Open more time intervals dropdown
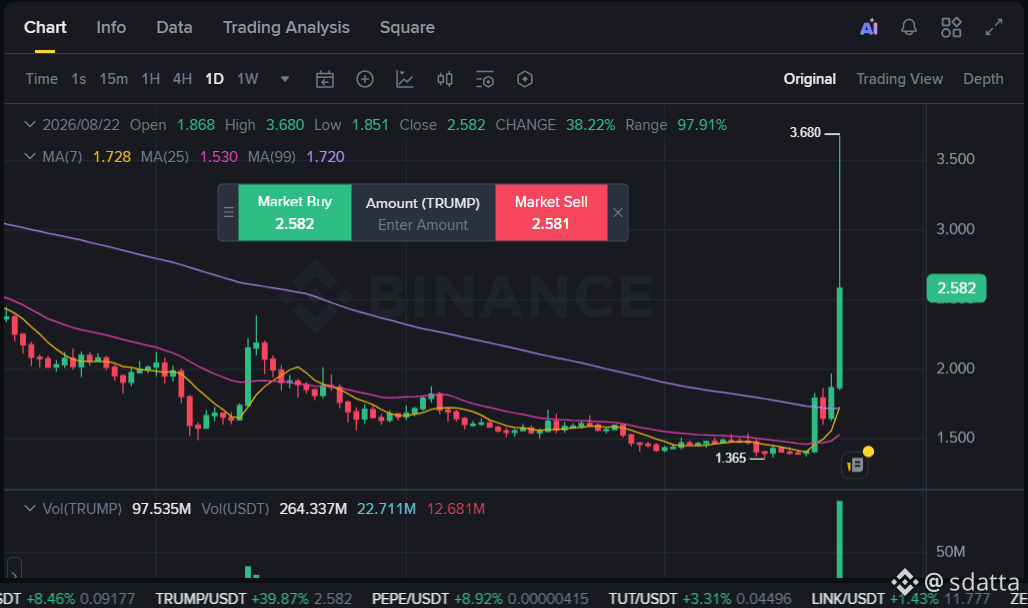 click(285, 79)
